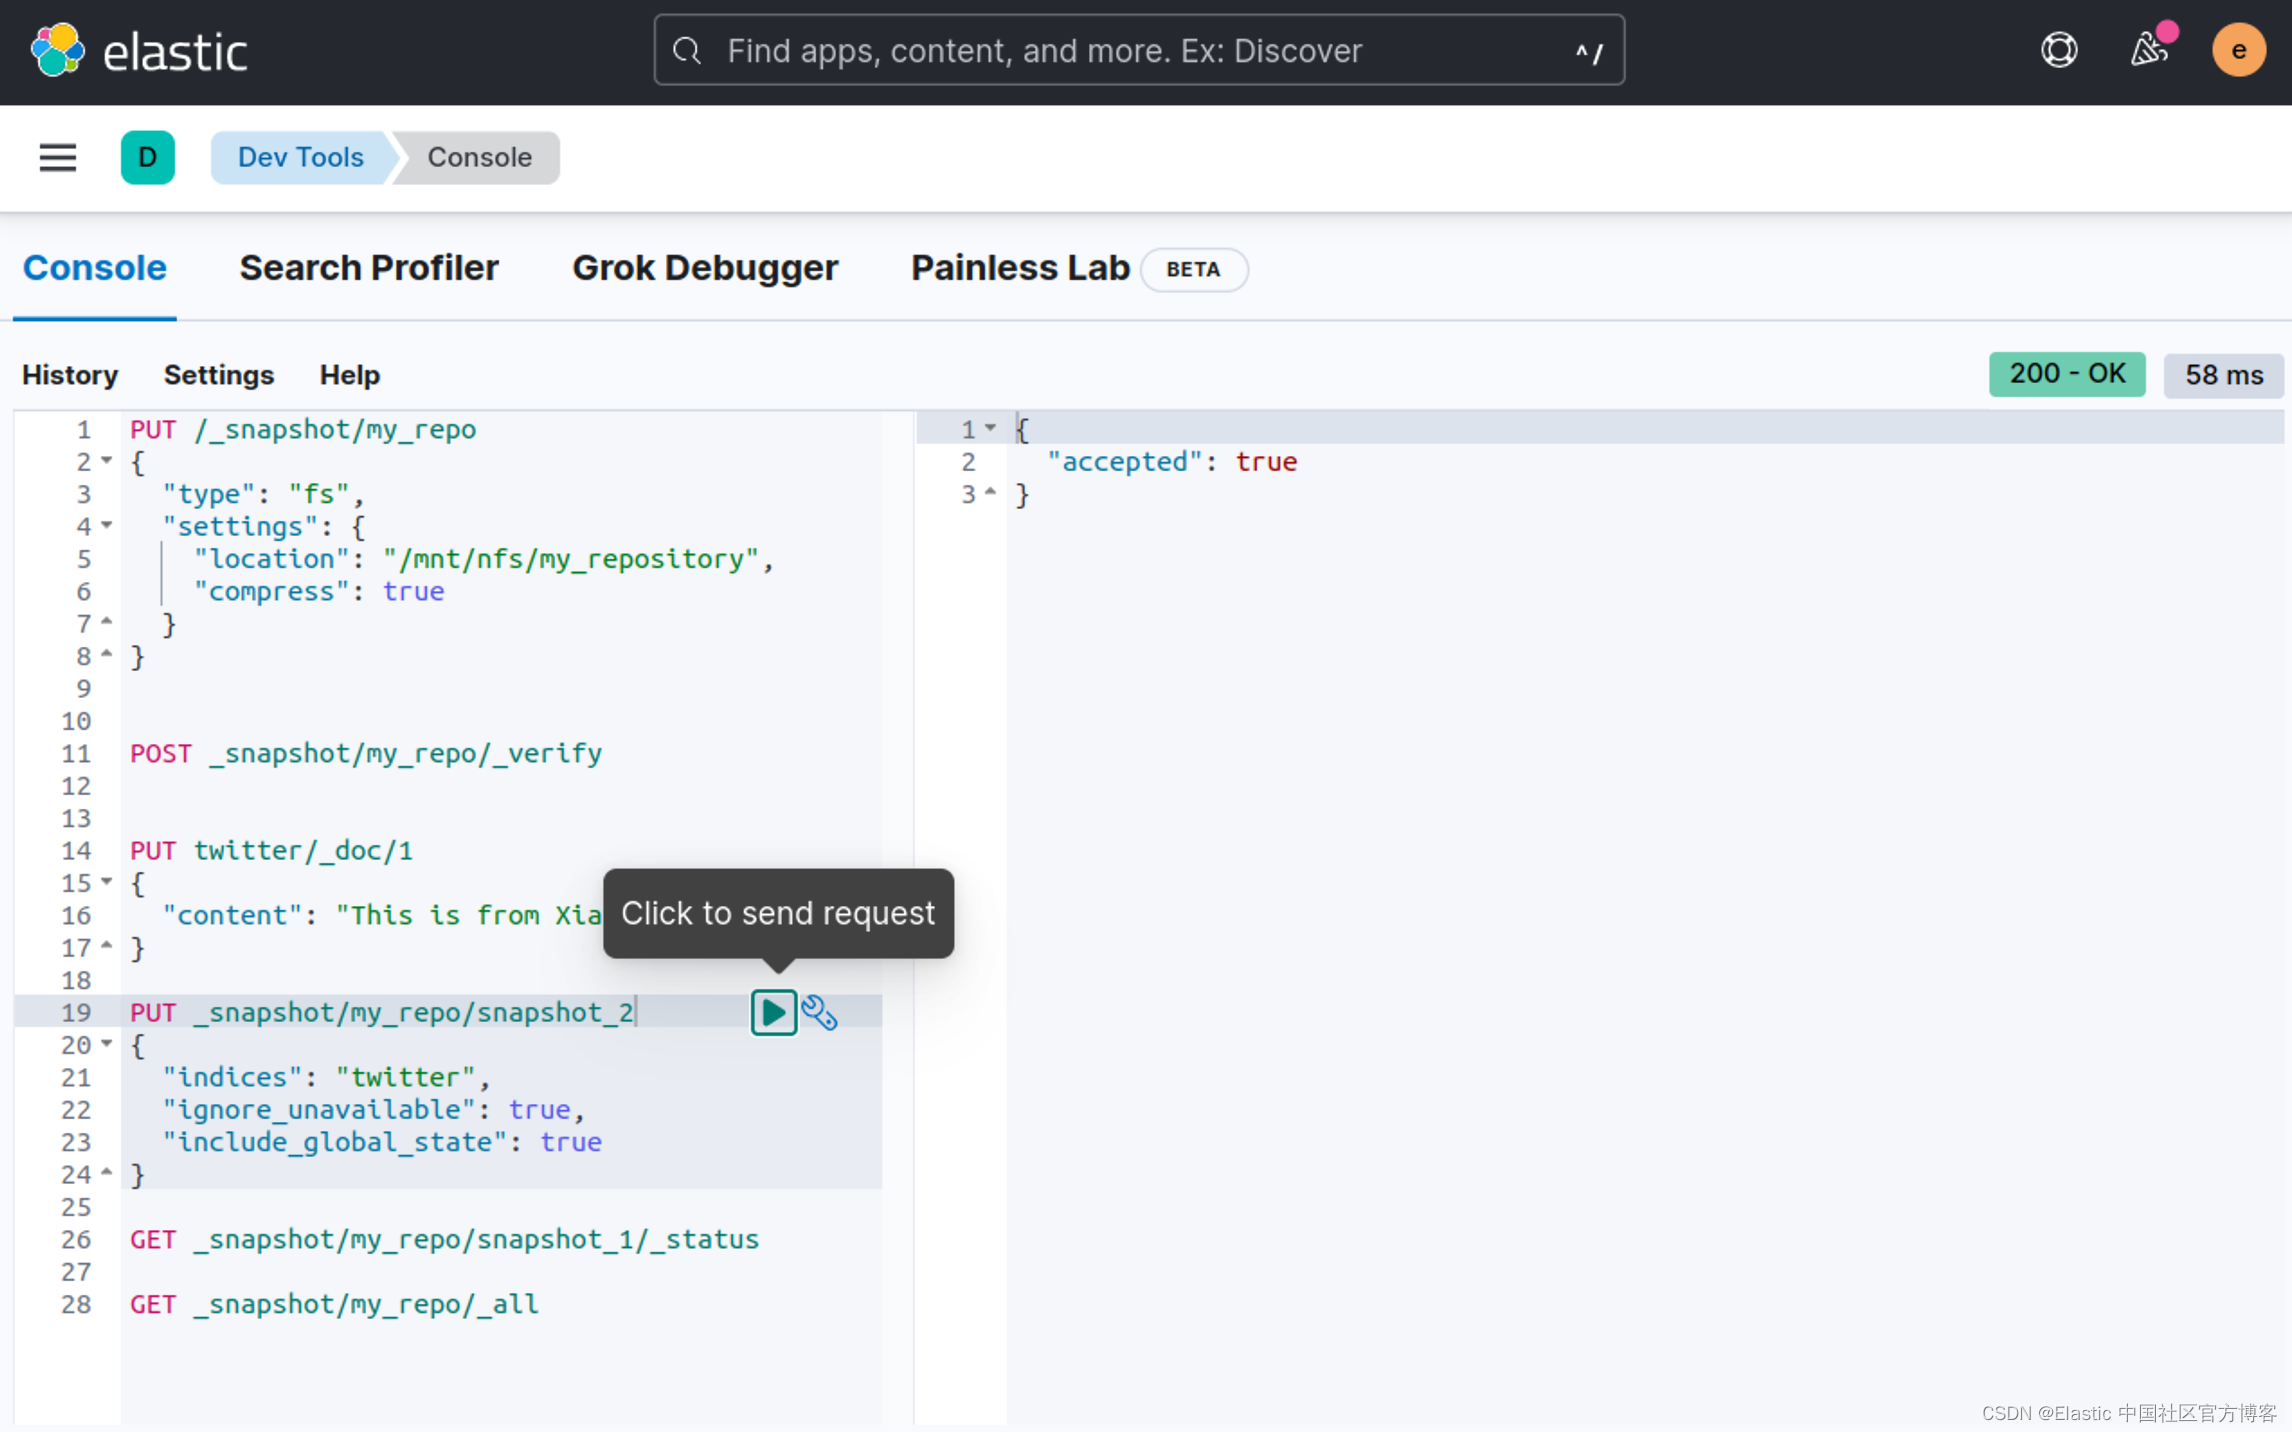Image resolution: width=2292 pixels, height=1432 pixels.
Task: Click the green Dev Tools 'D' icon
Action: [x=148, y=157]
